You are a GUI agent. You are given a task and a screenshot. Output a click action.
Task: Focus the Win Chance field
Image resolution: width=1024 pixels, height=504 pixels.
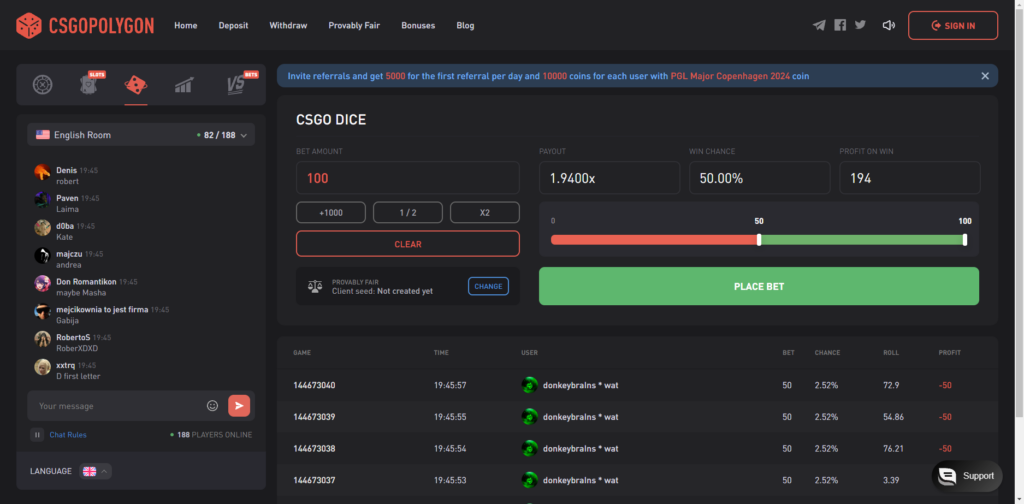point(760,178)
